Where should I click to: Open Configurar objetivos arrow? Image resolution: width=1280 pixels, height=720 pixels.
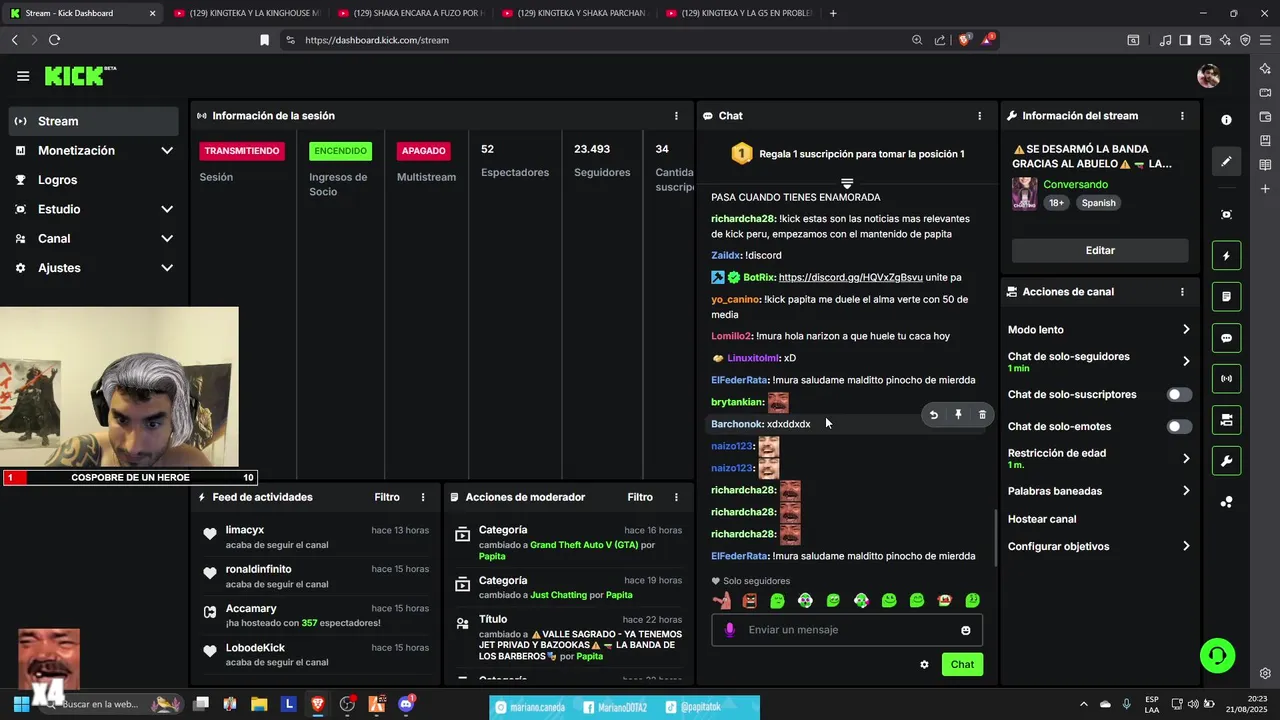click(x=1186, y=547)
